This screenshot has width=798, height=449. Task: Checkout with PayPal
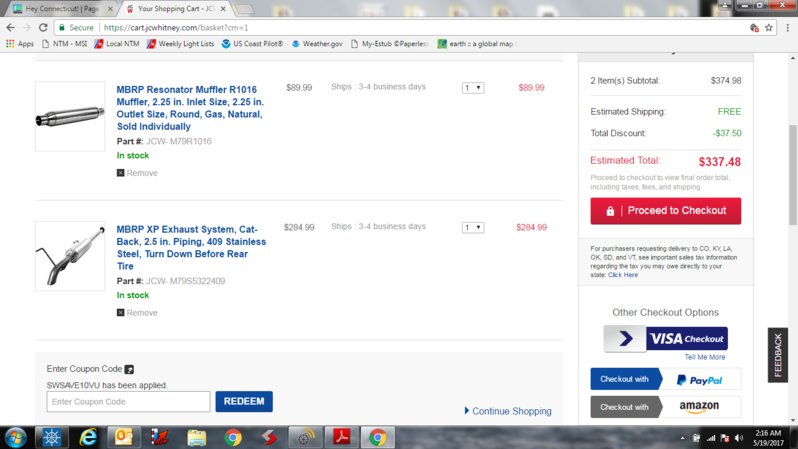point(666,379)
